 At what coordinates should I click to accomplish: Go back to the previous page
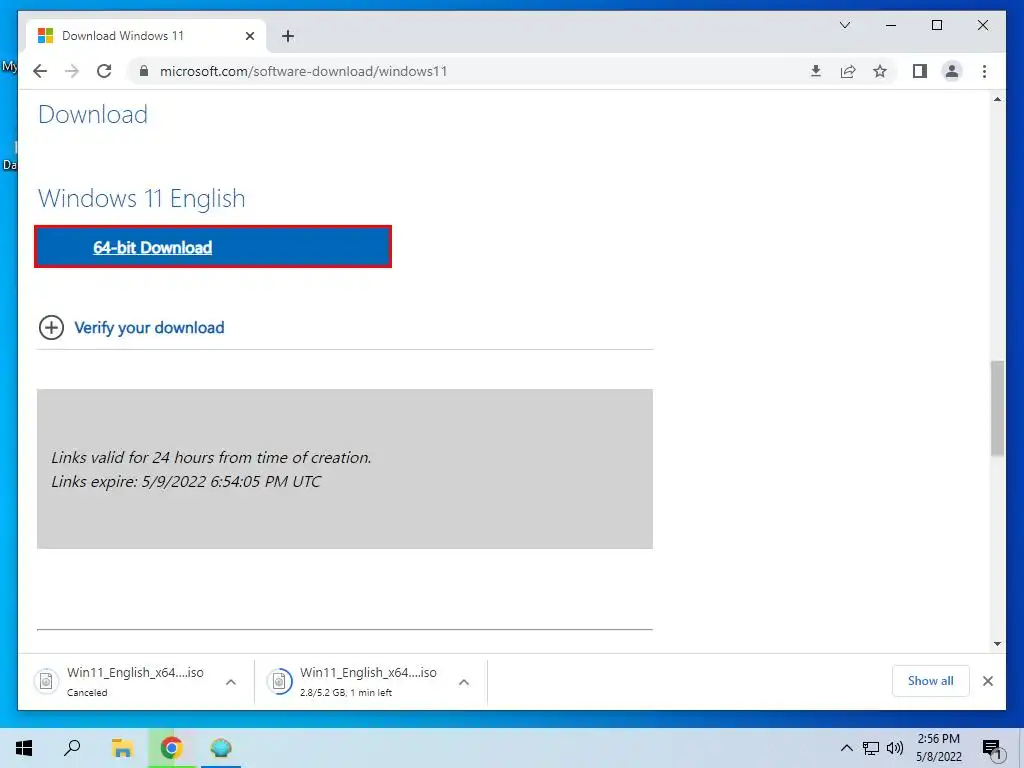(x=40, y=71)
